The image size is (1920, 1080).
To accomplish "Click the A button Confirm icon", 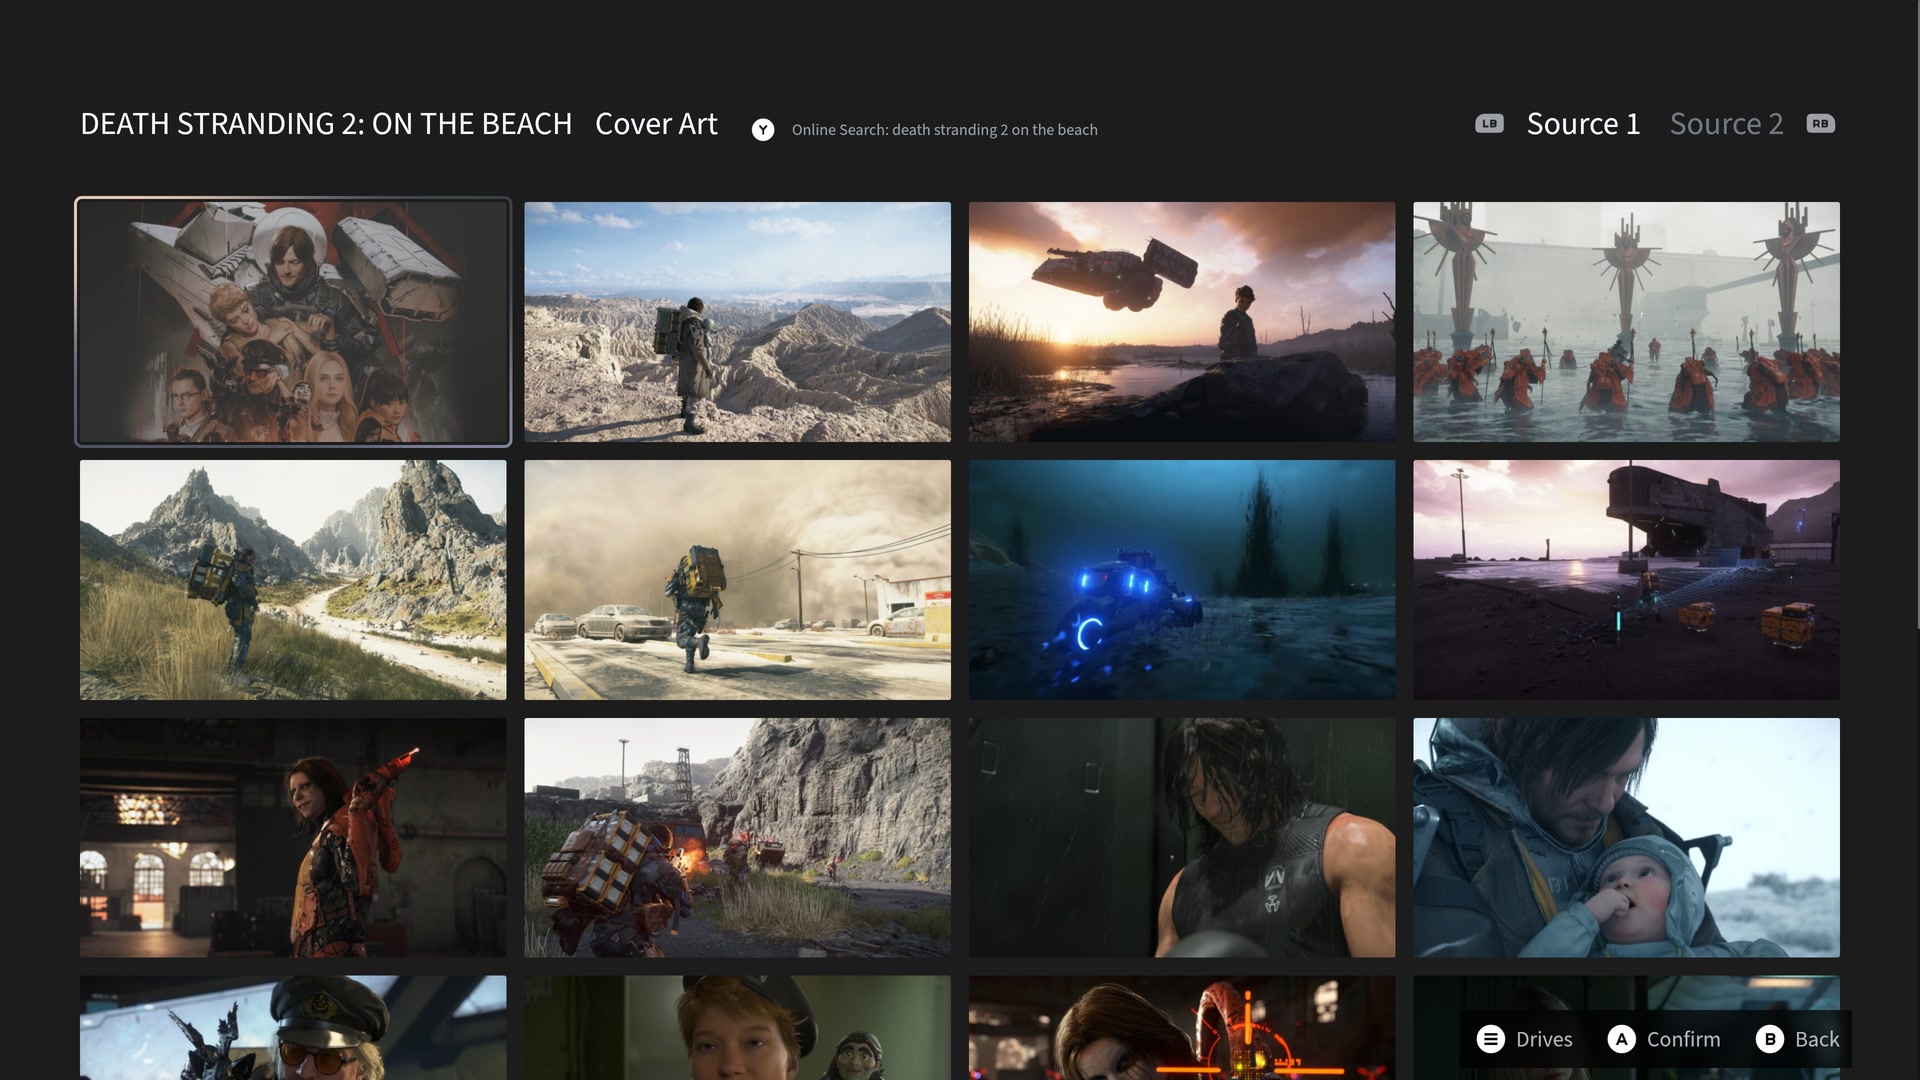I will tap(1621, 1039).
